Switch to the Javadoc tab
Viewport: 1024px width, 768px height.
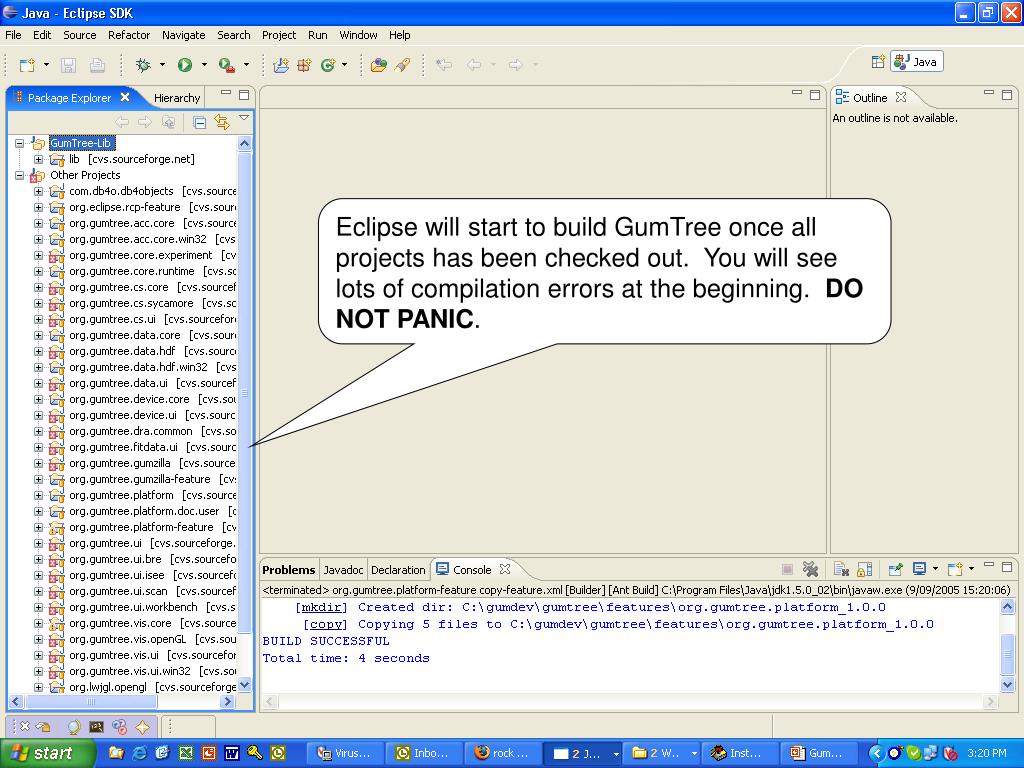[343, 569]
